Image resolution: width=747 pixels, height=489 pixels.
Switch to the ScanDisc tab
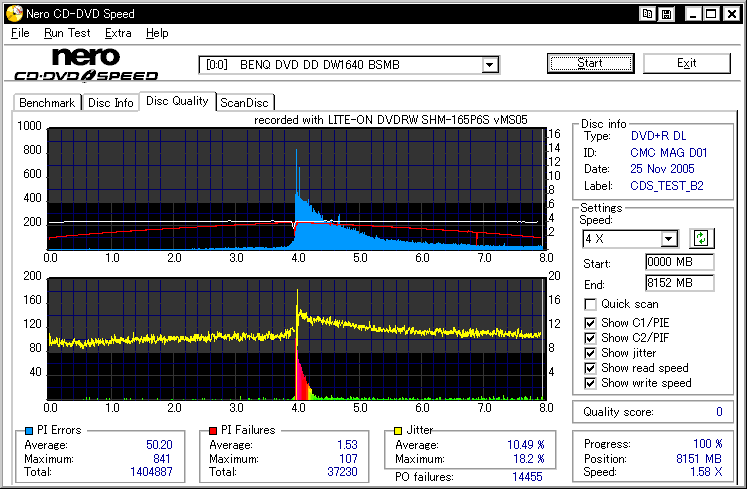(245, 102)
